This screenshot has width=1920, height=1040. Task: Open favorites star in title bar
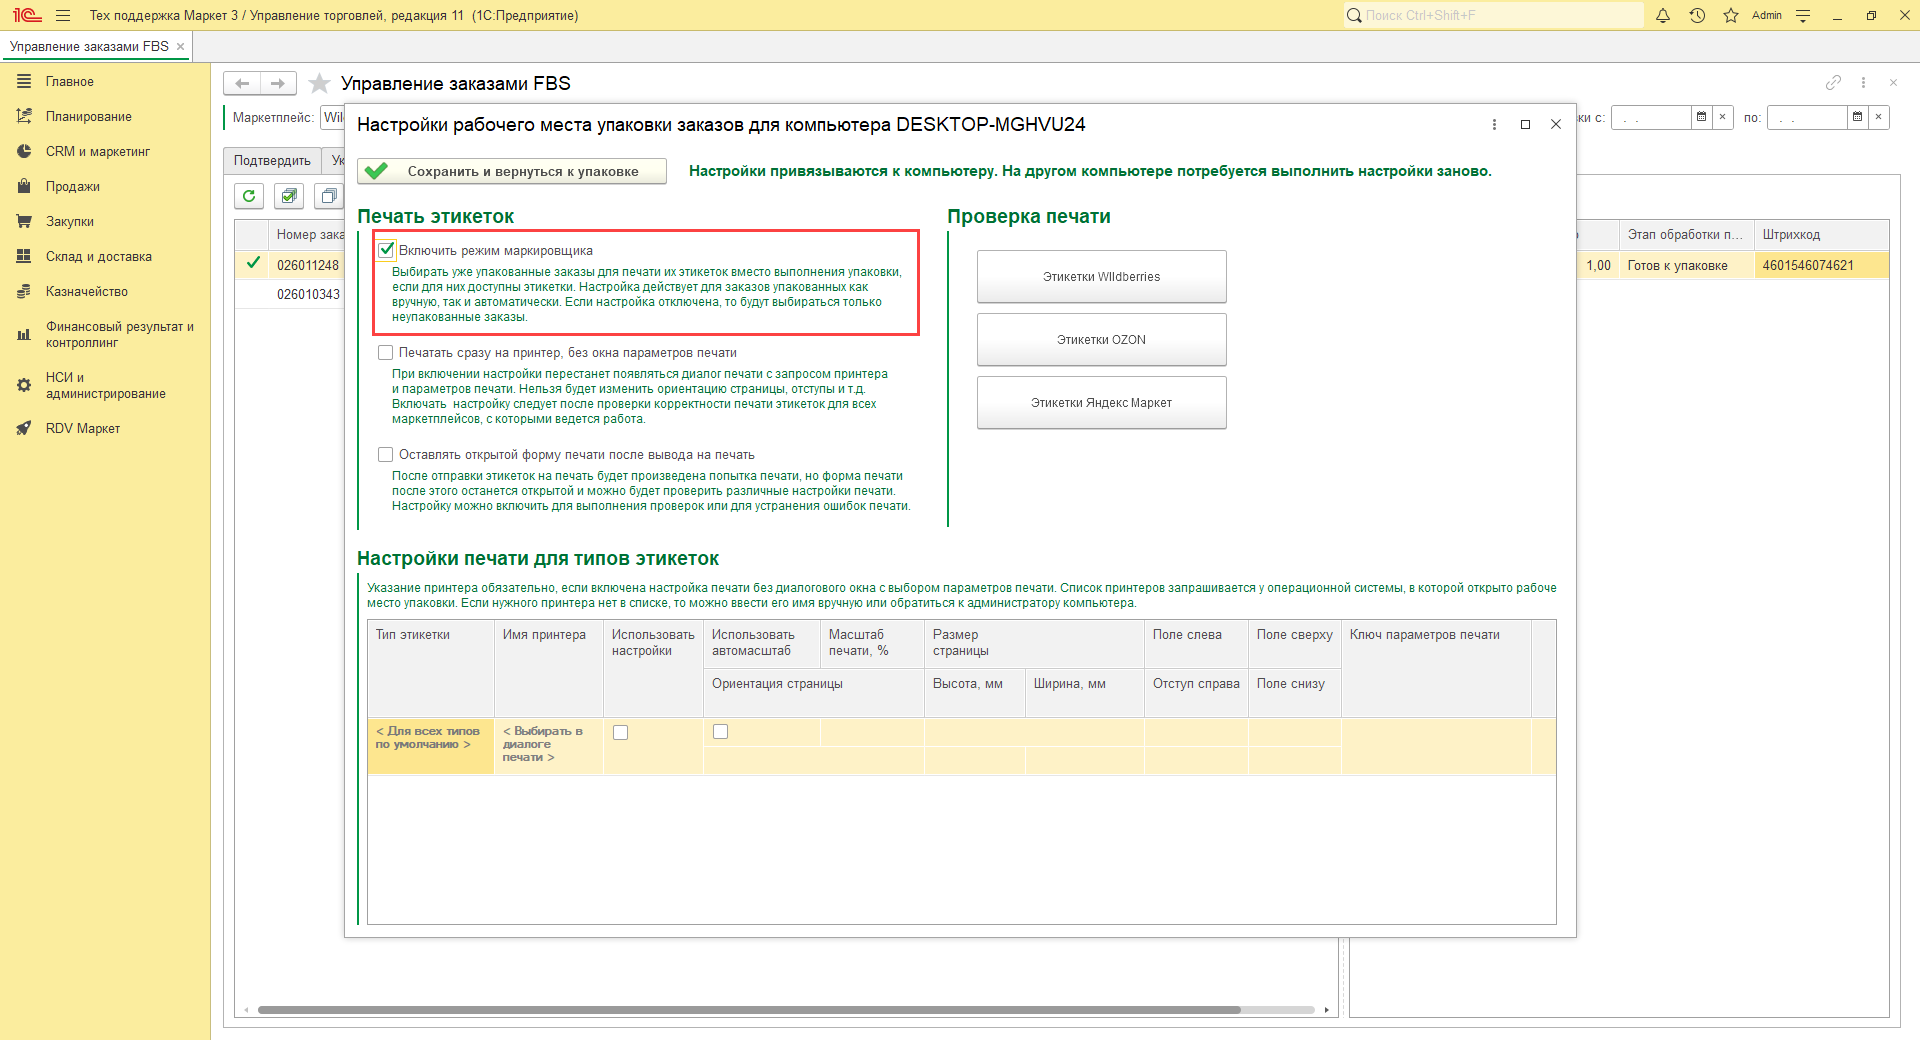(1731, 15)
